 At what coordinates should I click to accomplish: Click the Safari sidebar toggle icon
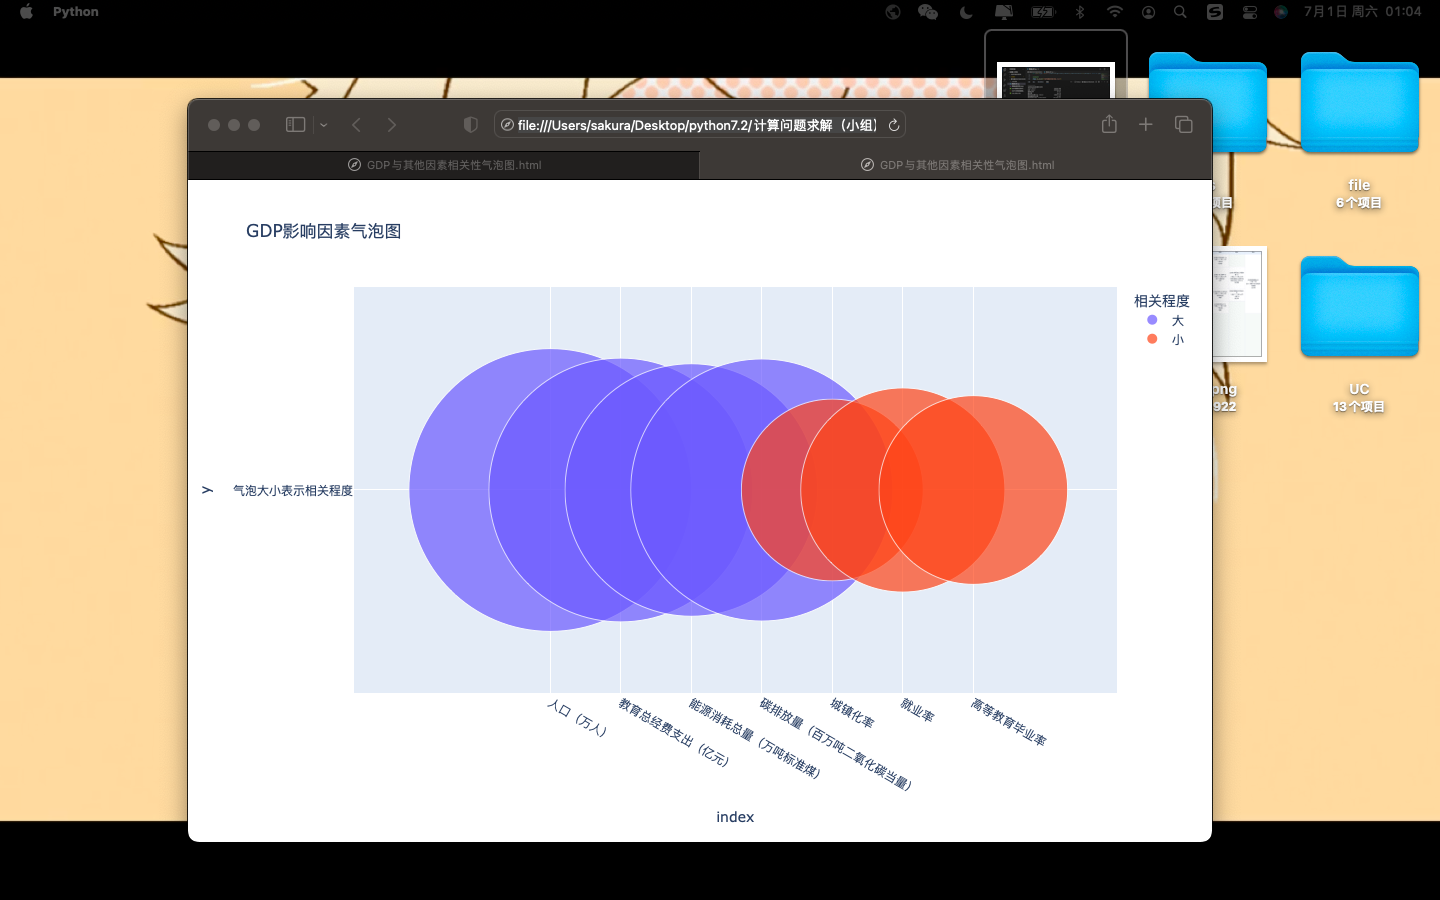pyautogui.click(x=295, y=125)
